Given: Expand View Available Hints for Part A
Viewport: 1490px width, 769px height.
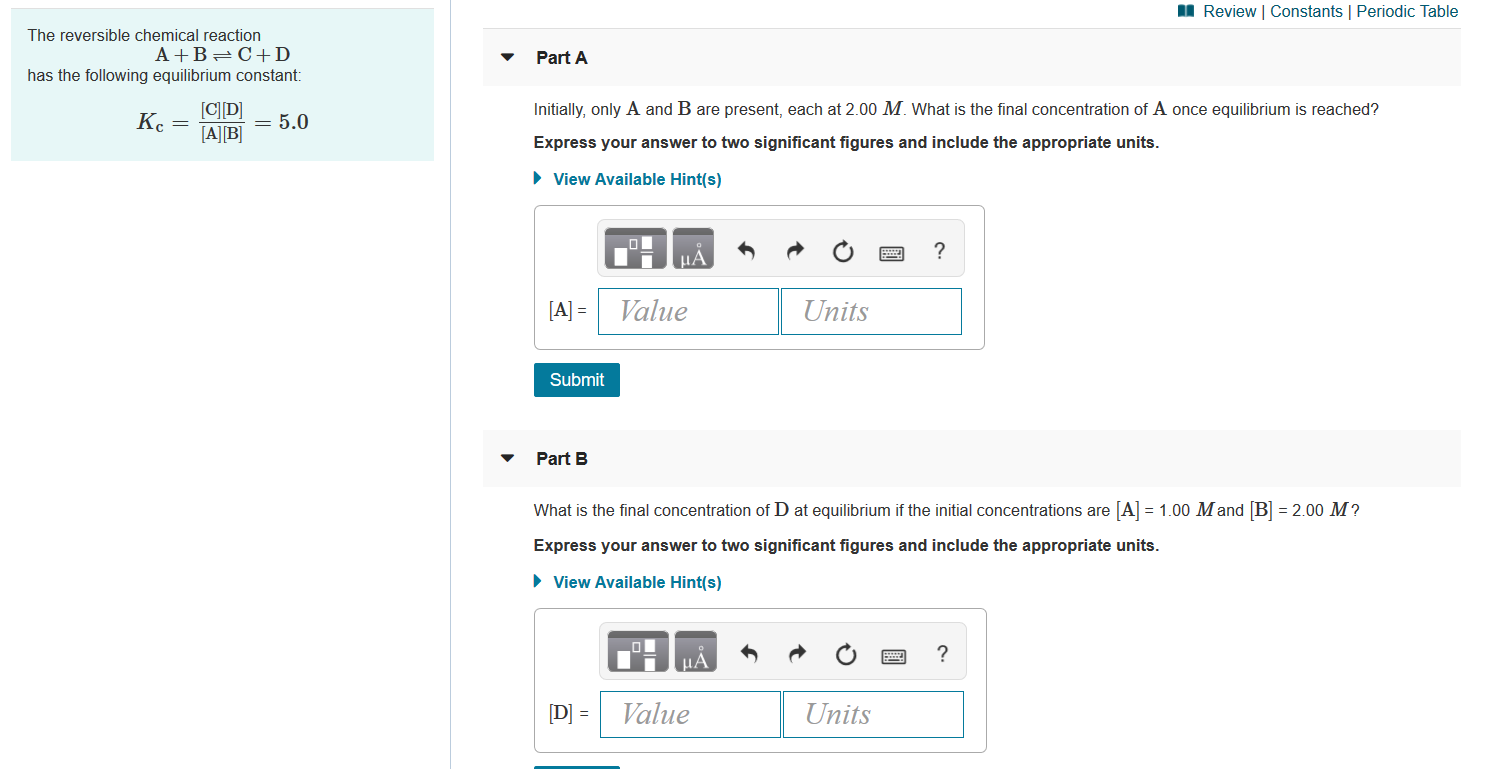Looking at the screenshot, I should pyautogui.click(x=636, y=179).
